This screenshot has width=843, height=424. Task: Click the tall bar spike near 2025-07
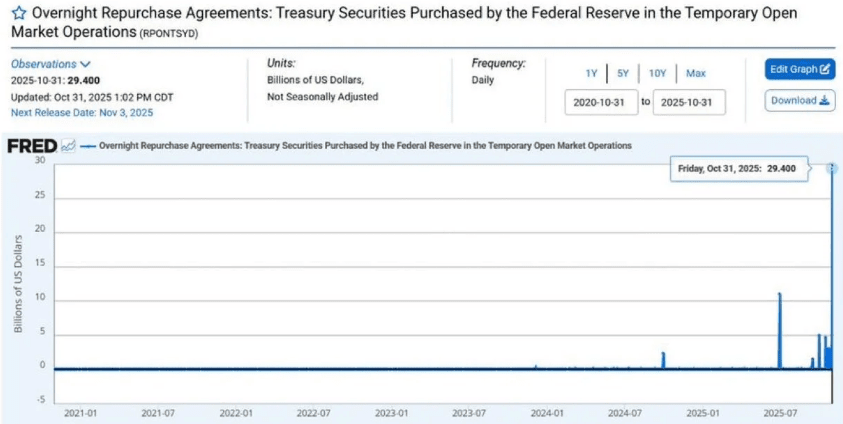779,330
